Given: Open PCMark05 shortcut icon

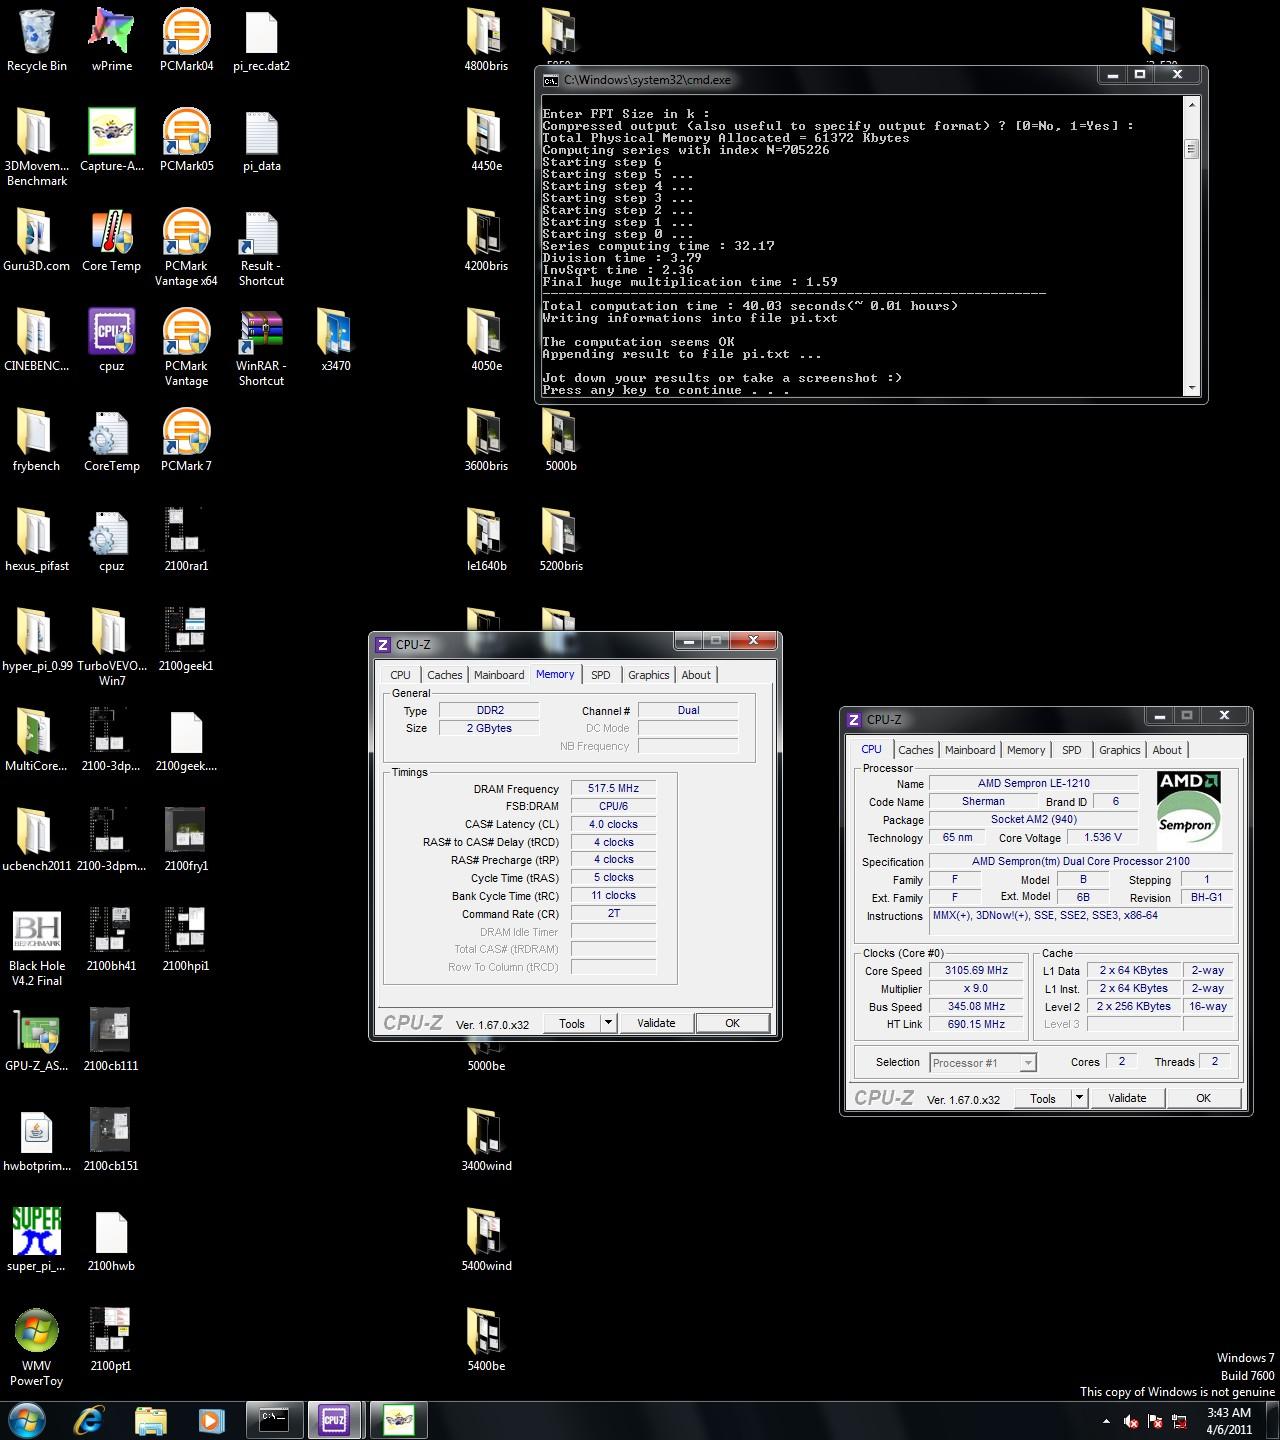Looking at the screenshot, I should [186, 140].
